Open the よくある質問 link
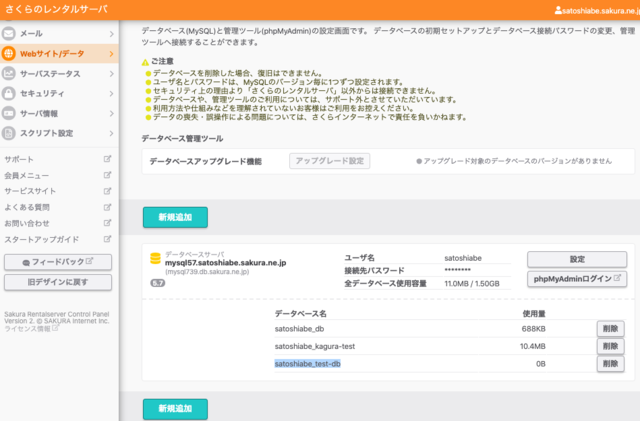This screenshot has width=640, height=421. coord(27,207)
